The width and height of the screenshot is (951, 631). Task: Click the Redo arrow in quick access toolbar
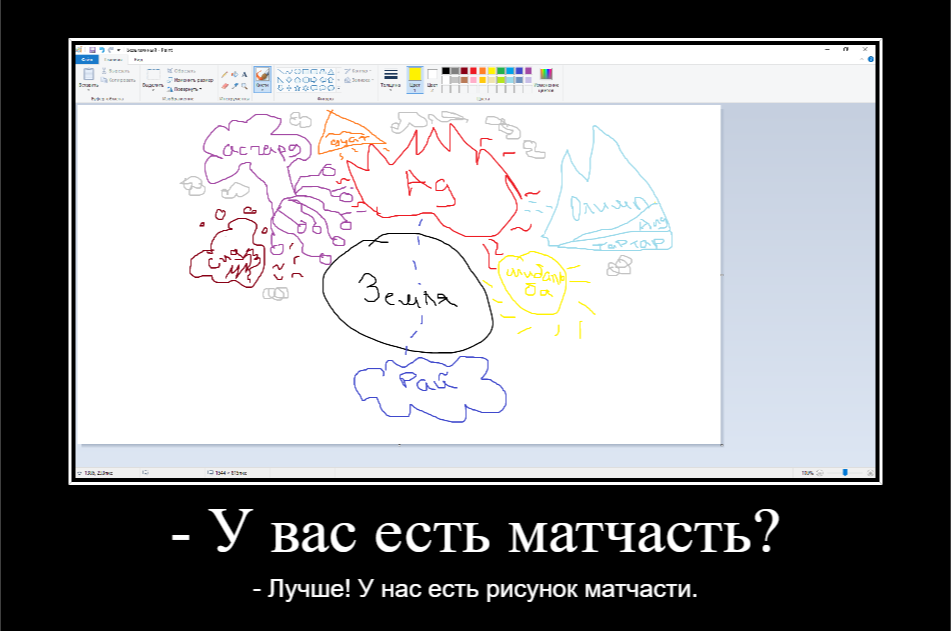[x=110, y=50]
